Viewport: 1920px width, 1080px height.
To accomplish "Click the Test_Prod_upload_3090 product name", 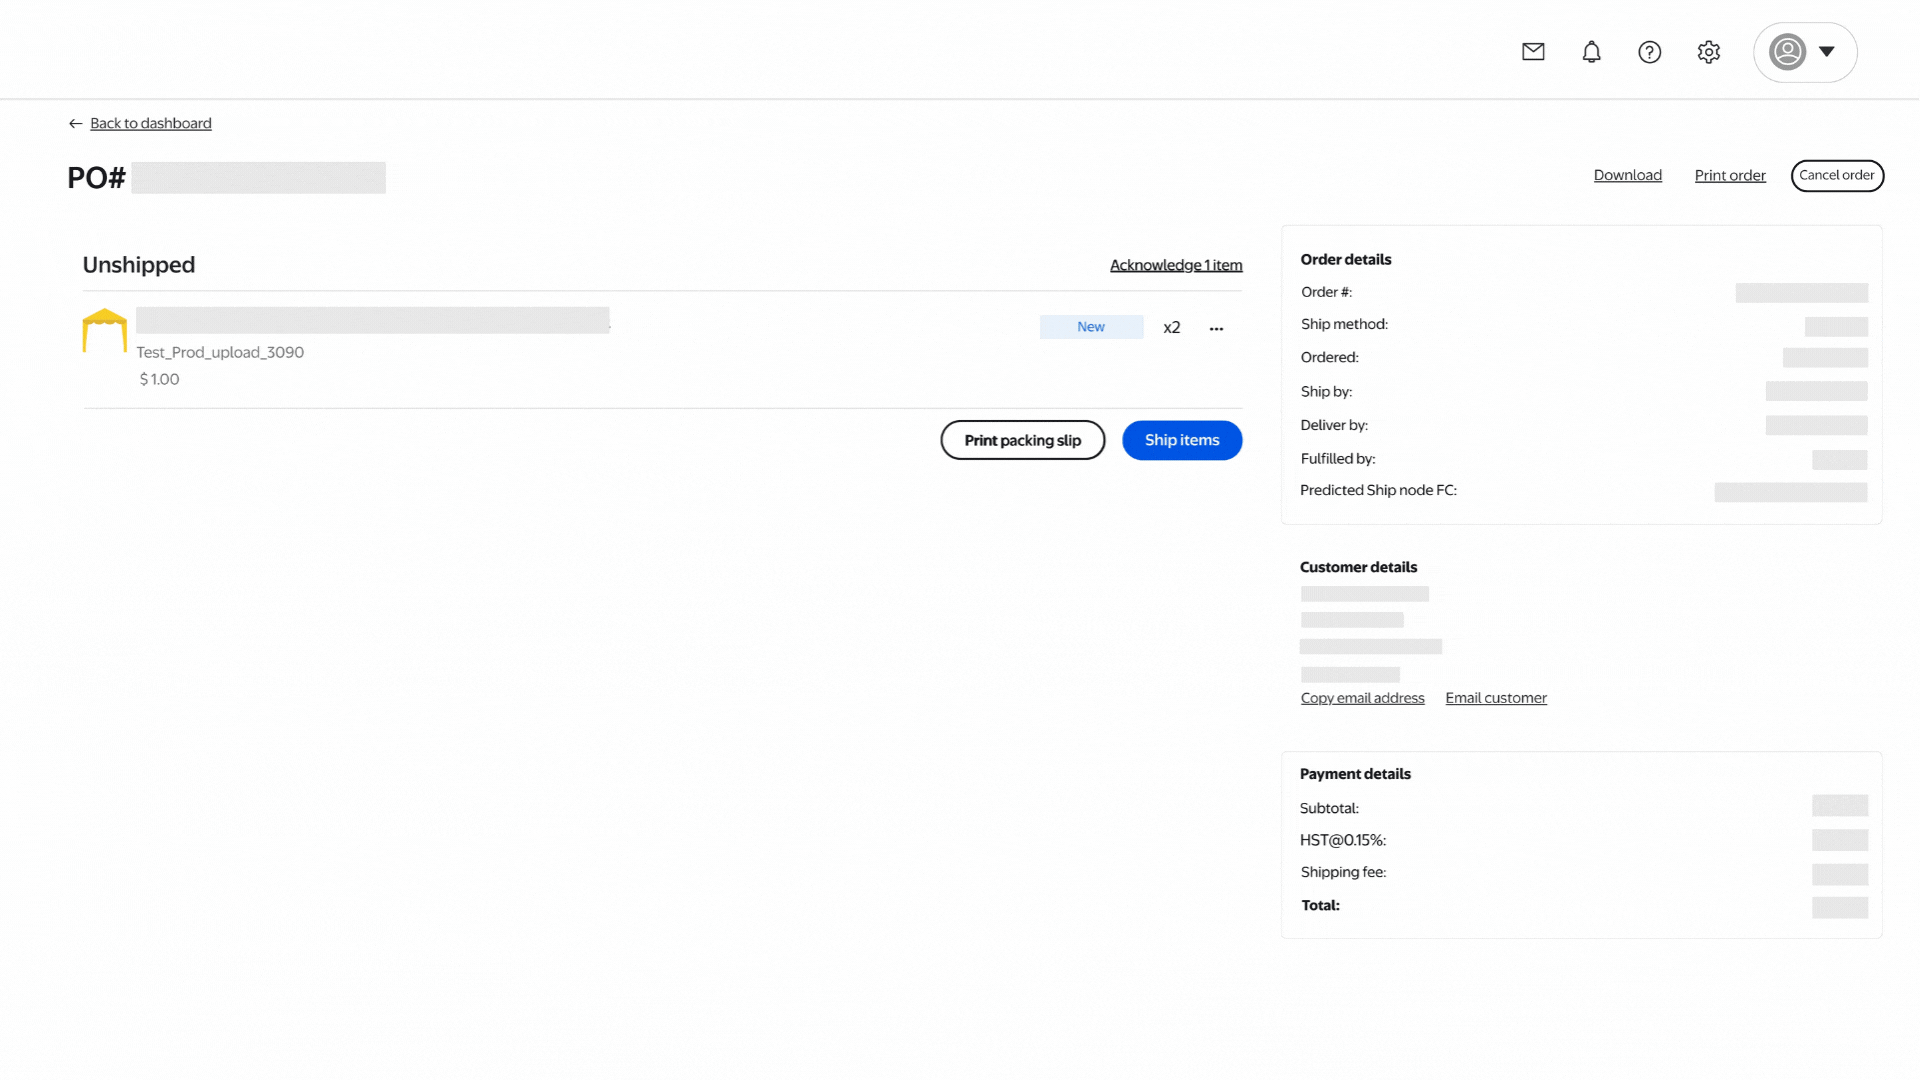I will pyautogui.click(x=220, y=352).
